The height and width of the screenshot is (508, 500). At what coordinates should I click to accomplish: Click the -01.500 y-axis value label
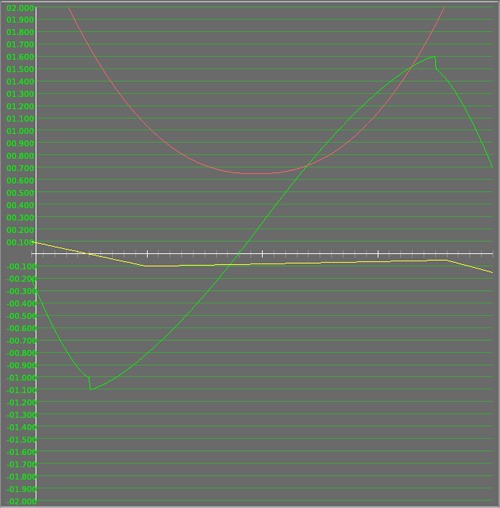coord(20,440)
